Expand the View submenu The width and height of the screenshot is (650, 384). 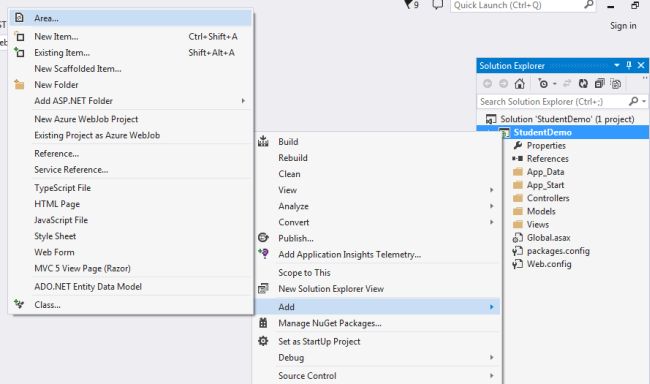pos(377,190)
